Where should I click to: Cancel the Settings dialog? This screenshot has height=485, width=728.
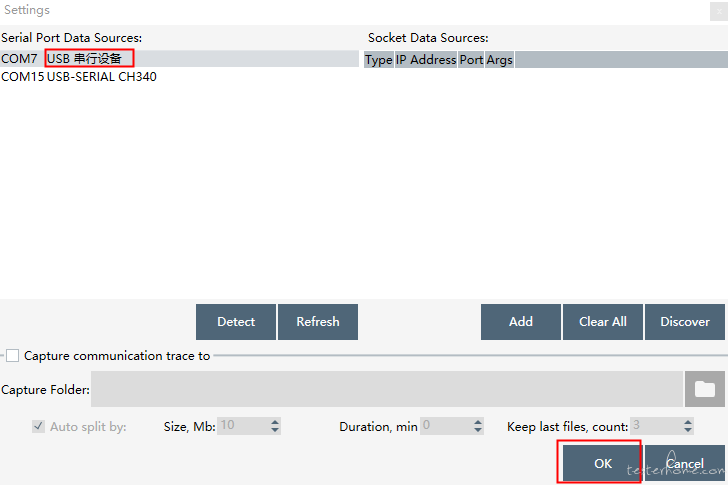(x=685, y=463)
